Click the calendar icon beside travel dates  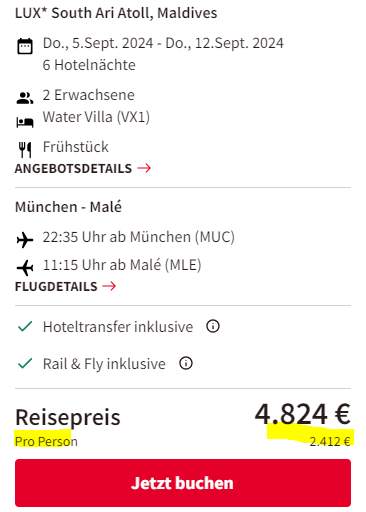tap(25, 46)
